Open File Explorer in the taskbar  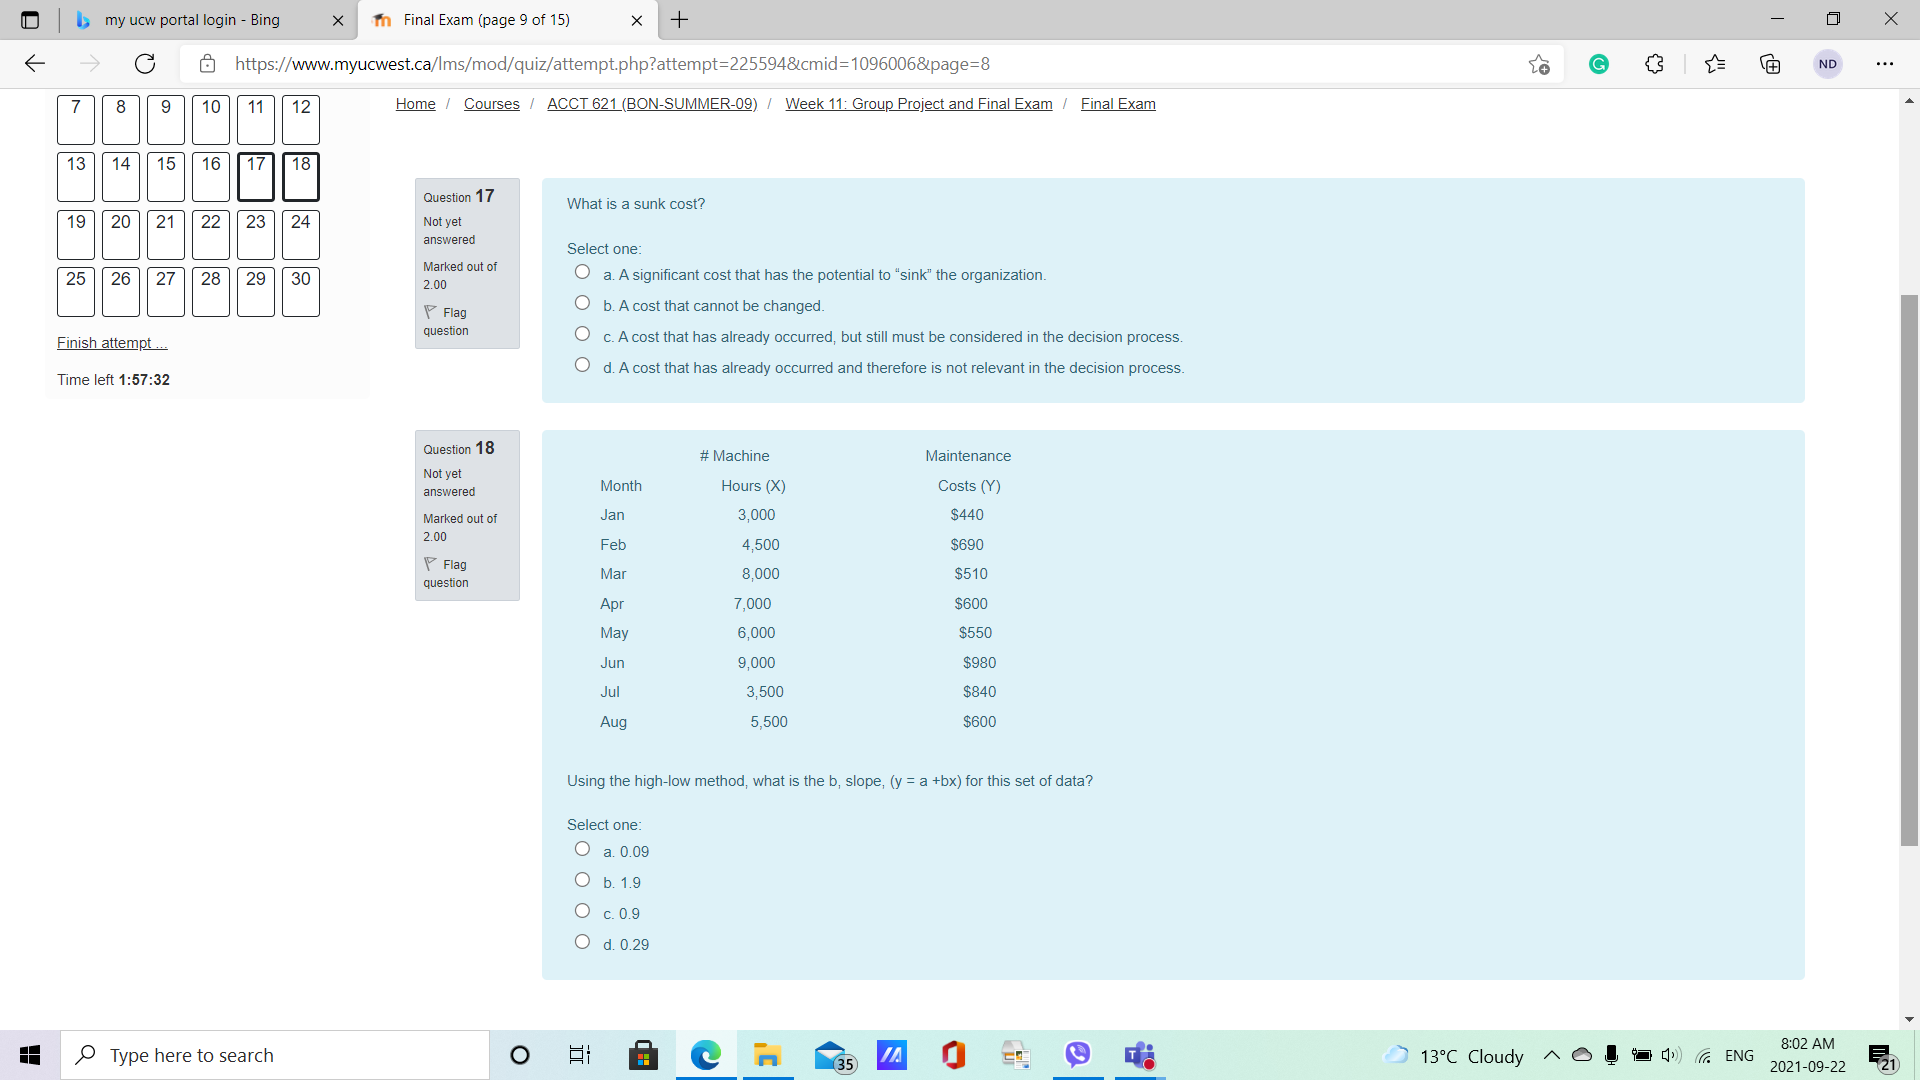767,1055
